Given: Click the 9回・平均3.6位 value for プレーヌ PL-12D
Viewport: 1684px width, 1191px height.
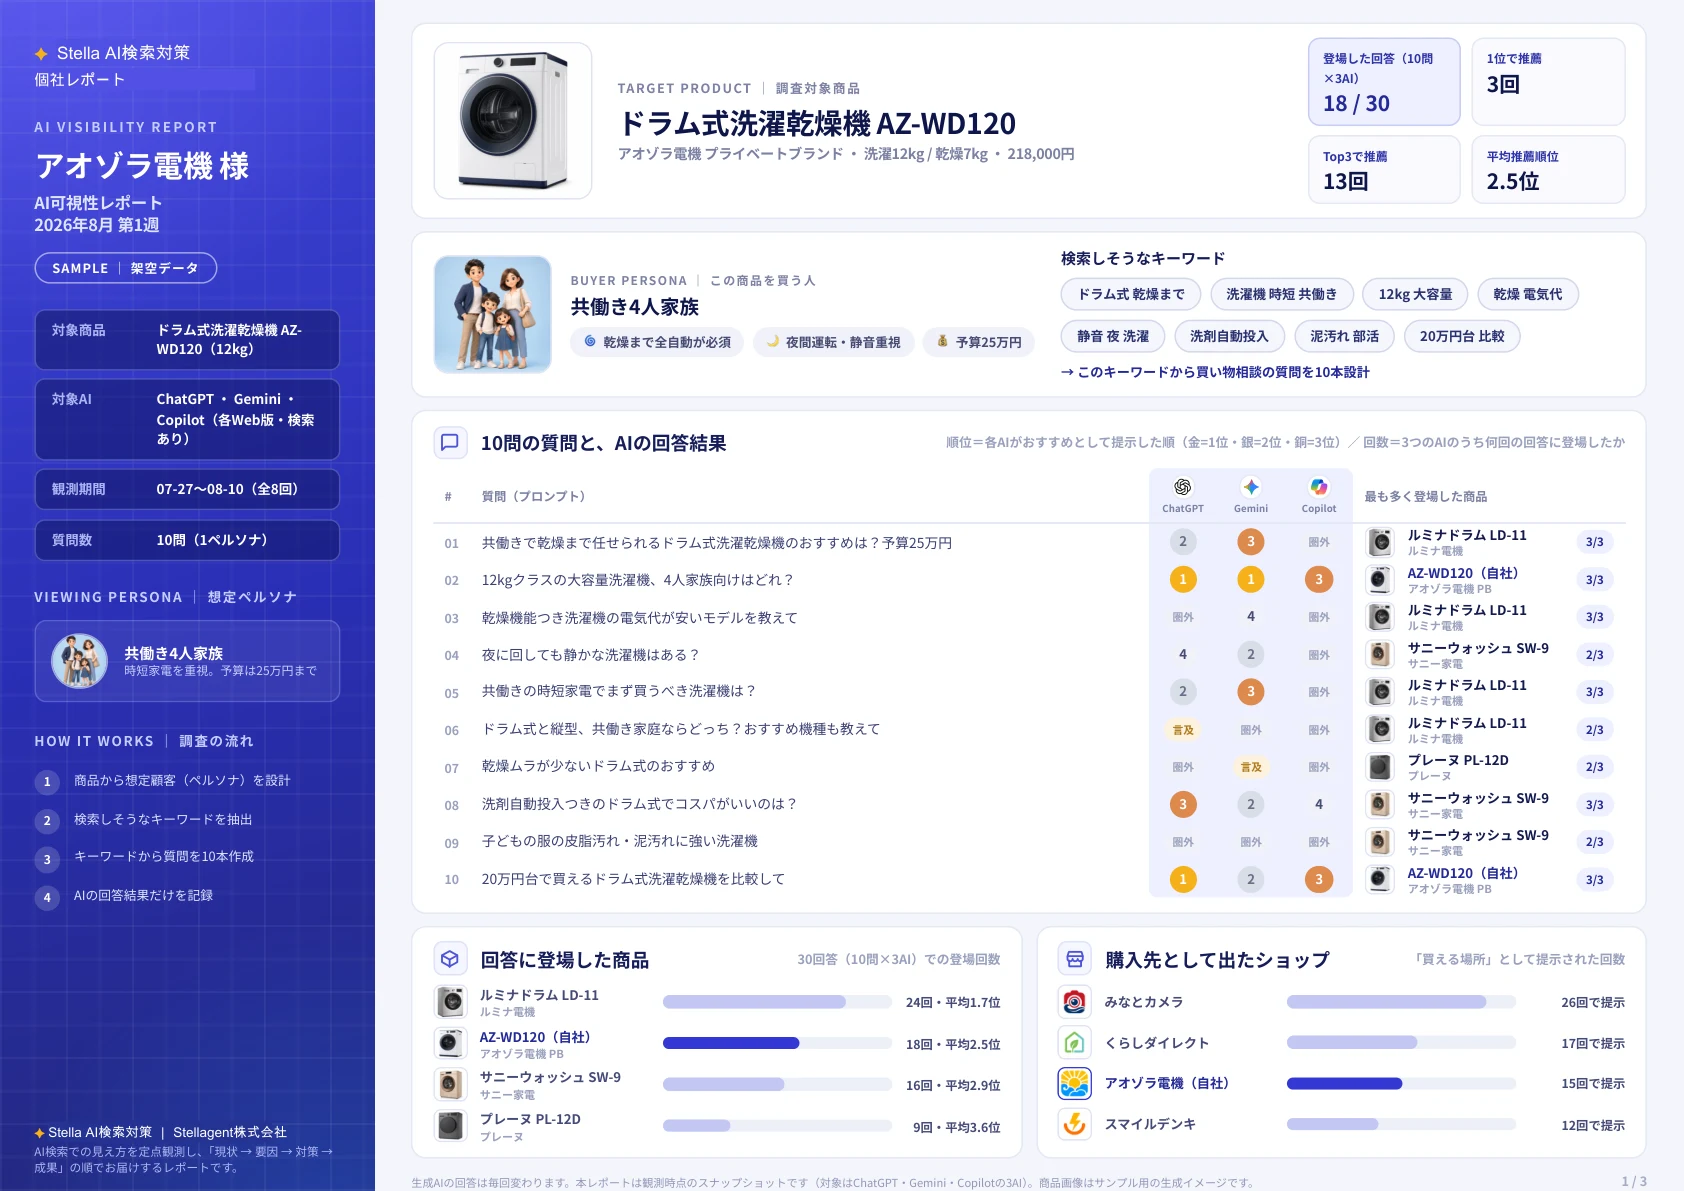Looking at the screenshot, I should (956, 1127).
